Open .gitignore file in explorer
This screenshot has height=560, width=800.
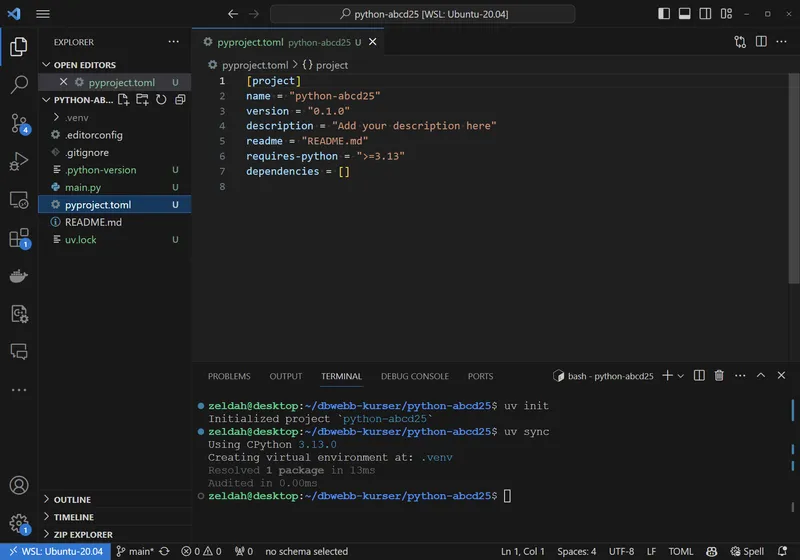click(114, 152)
